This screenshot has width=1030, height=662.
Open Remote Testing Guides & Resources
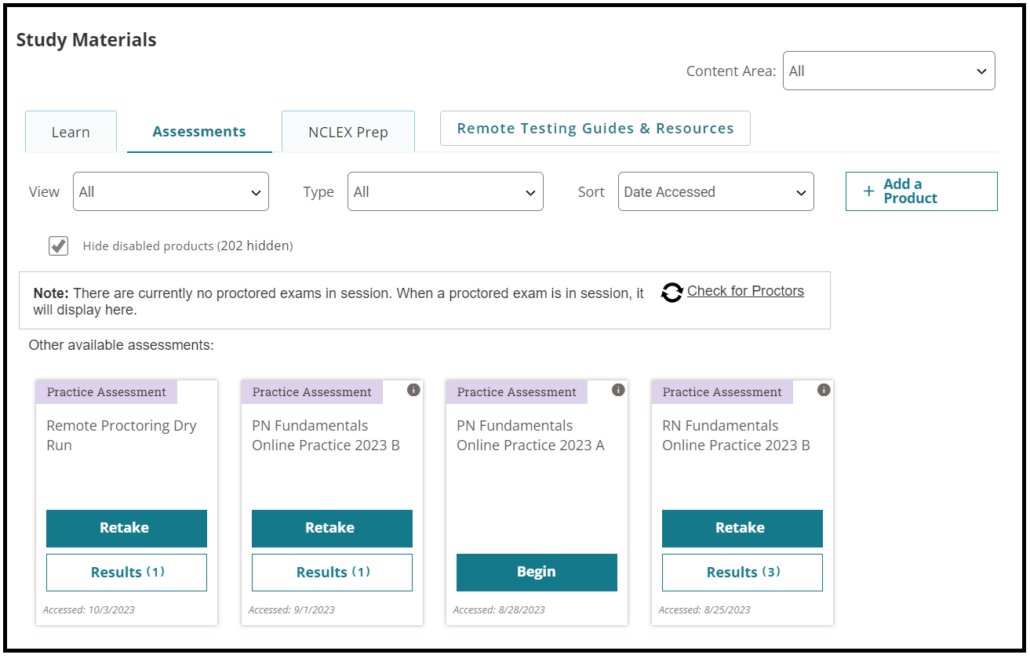coord(595,129)
